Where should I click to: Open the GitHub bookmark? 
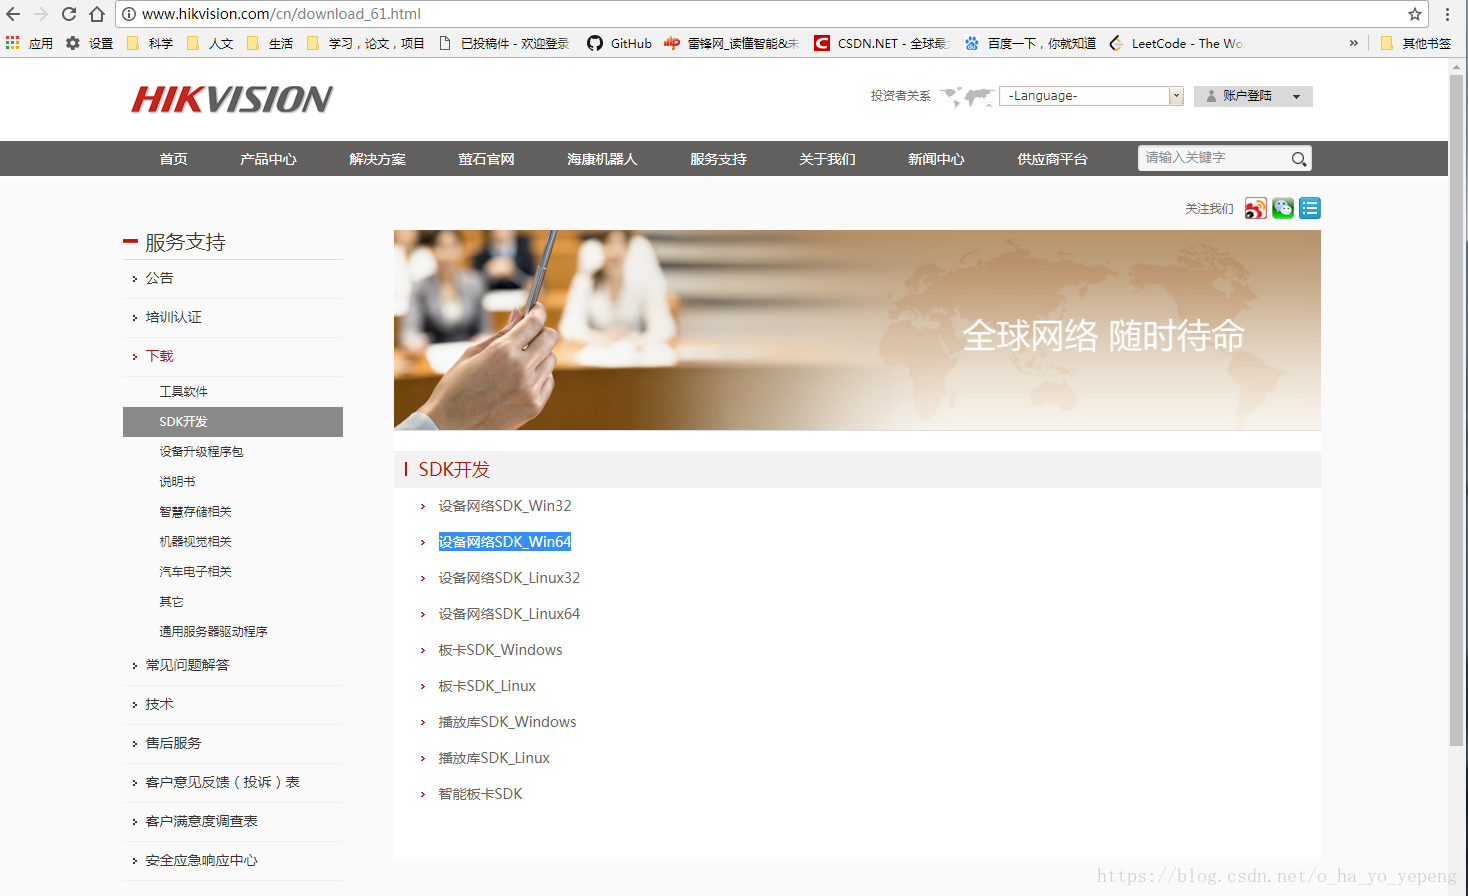pos(619,43)
